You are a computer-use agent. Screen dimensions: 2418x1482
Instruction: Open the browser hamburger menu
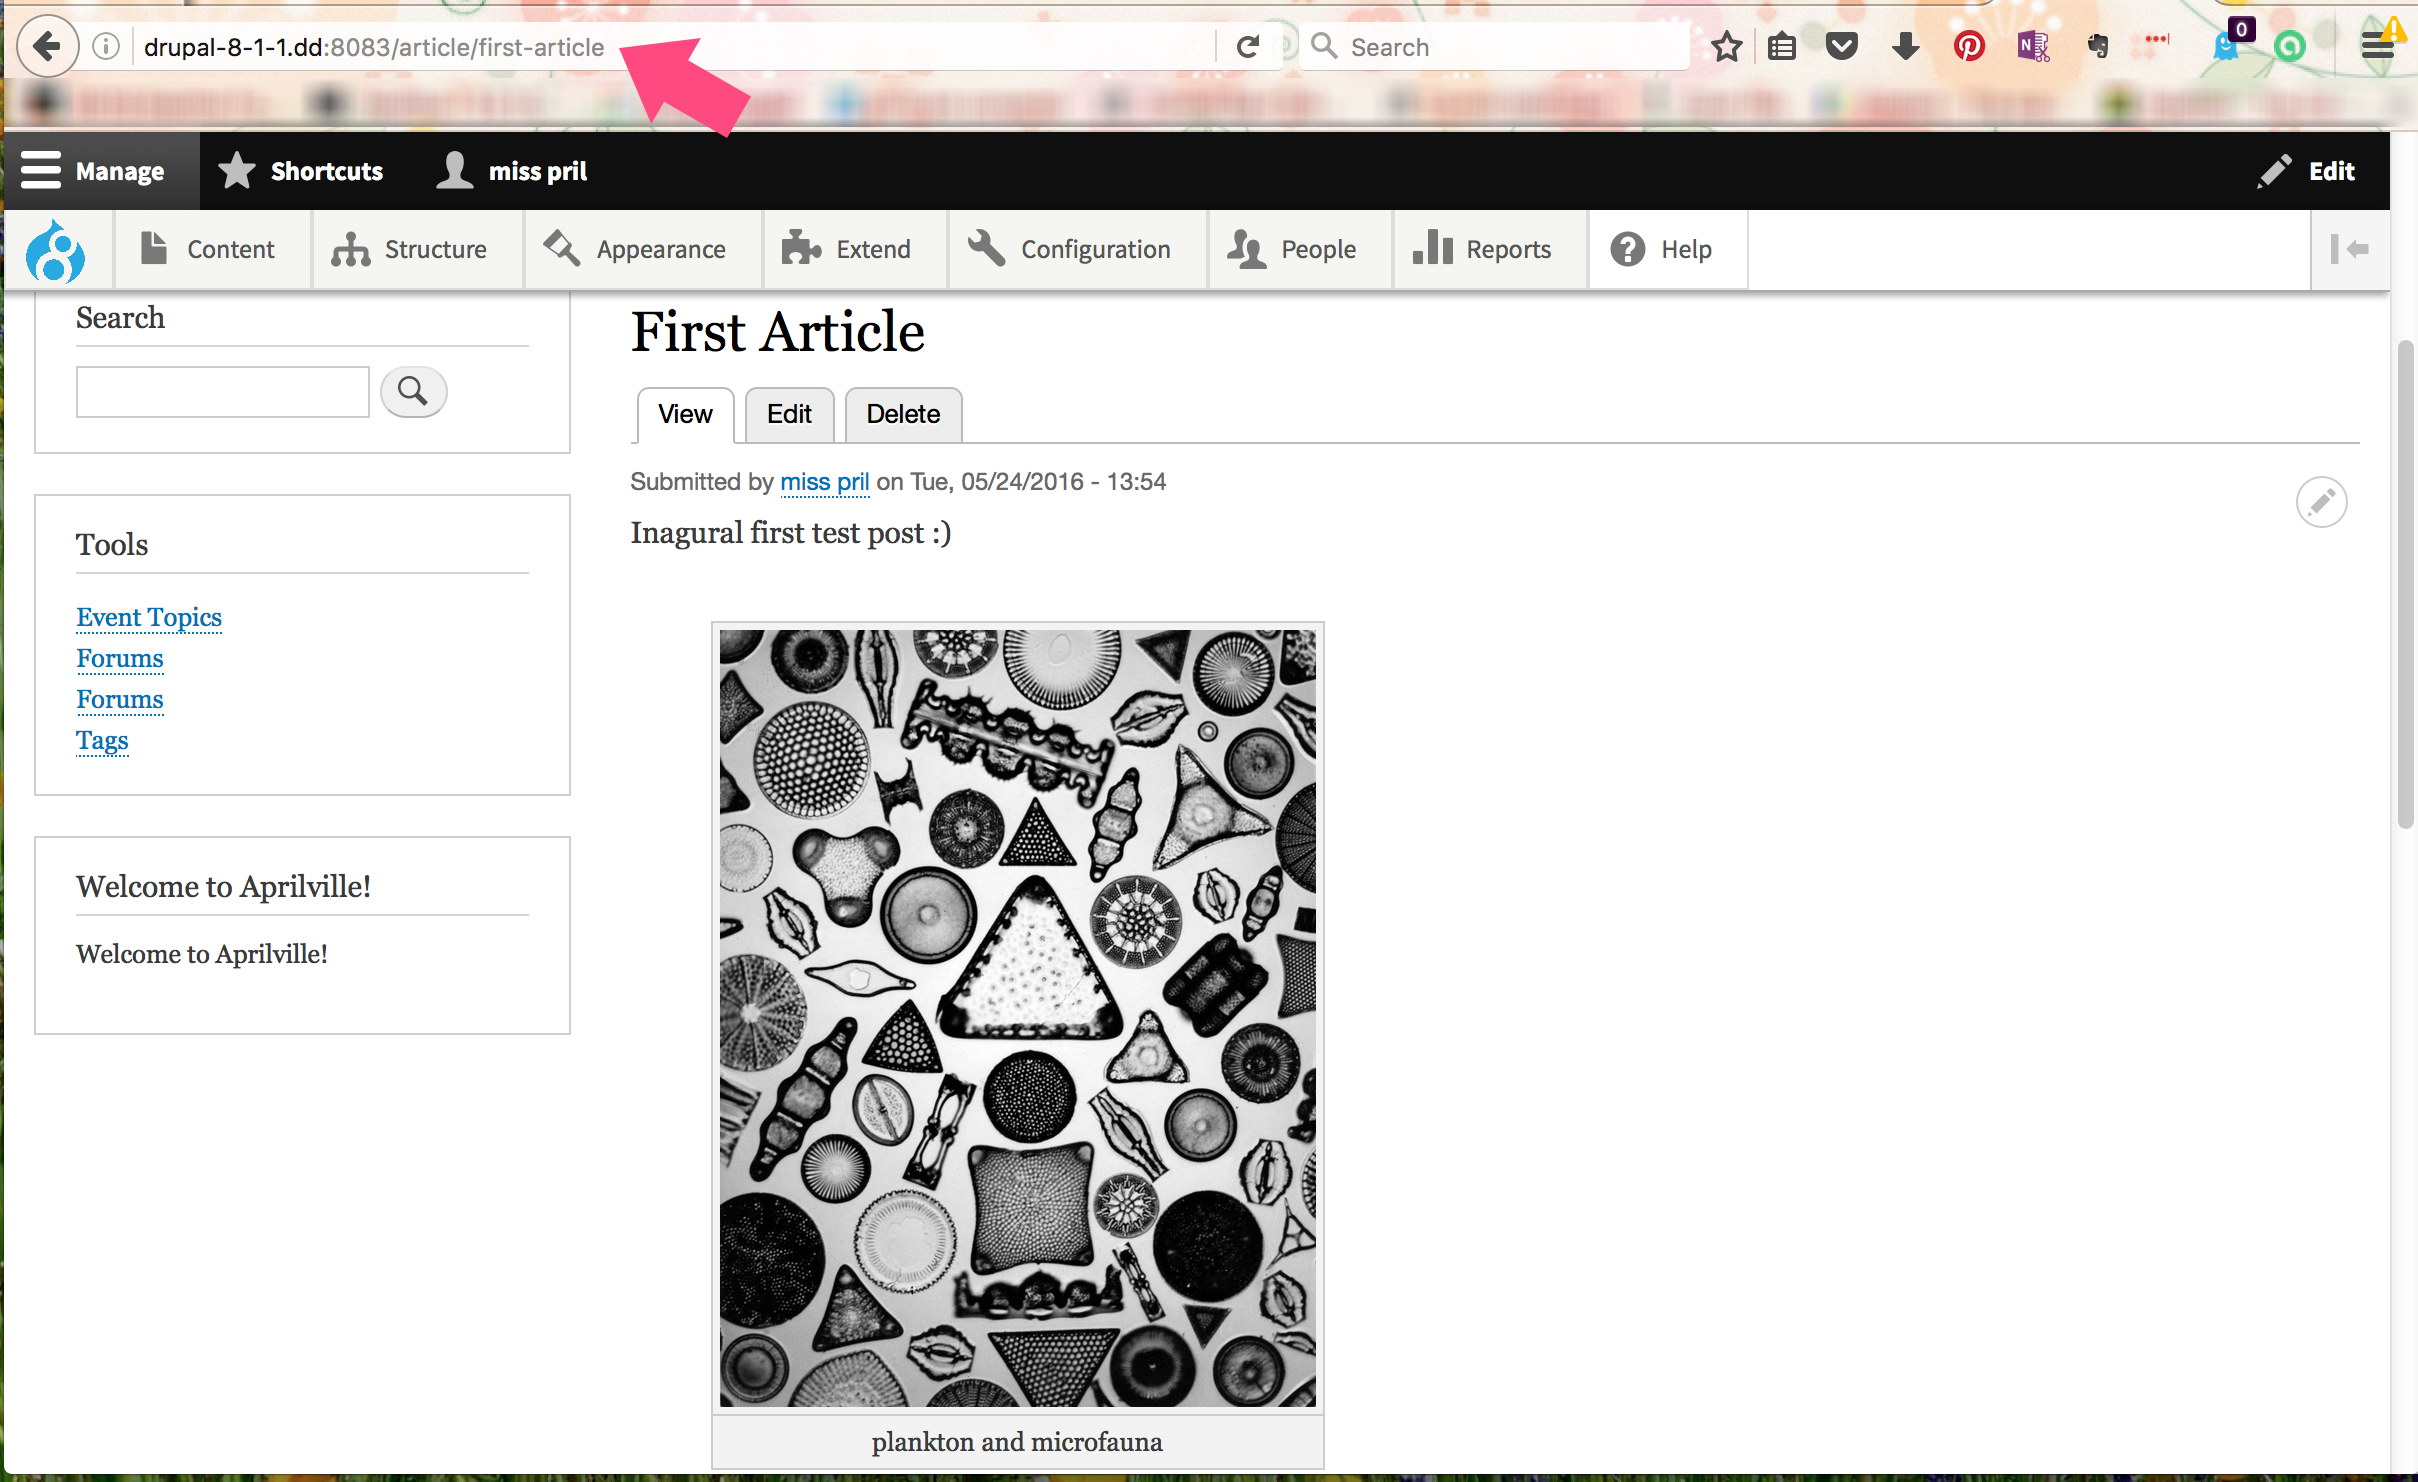[x=2378, y=47]
